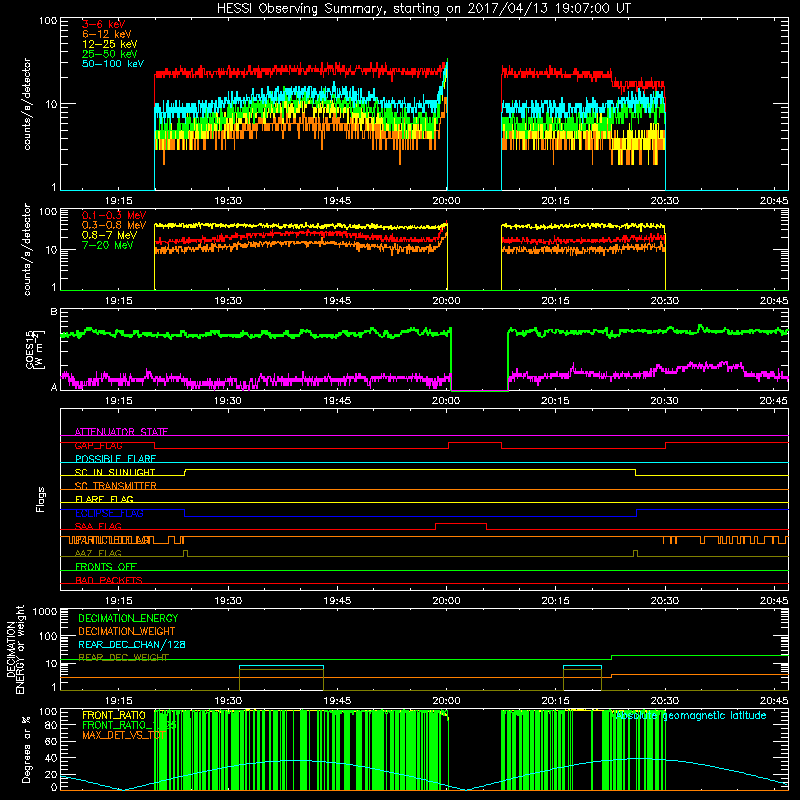
Task: Pick the REAR_DEC_CHAN/128 legend label
Action: coord(132,644)
